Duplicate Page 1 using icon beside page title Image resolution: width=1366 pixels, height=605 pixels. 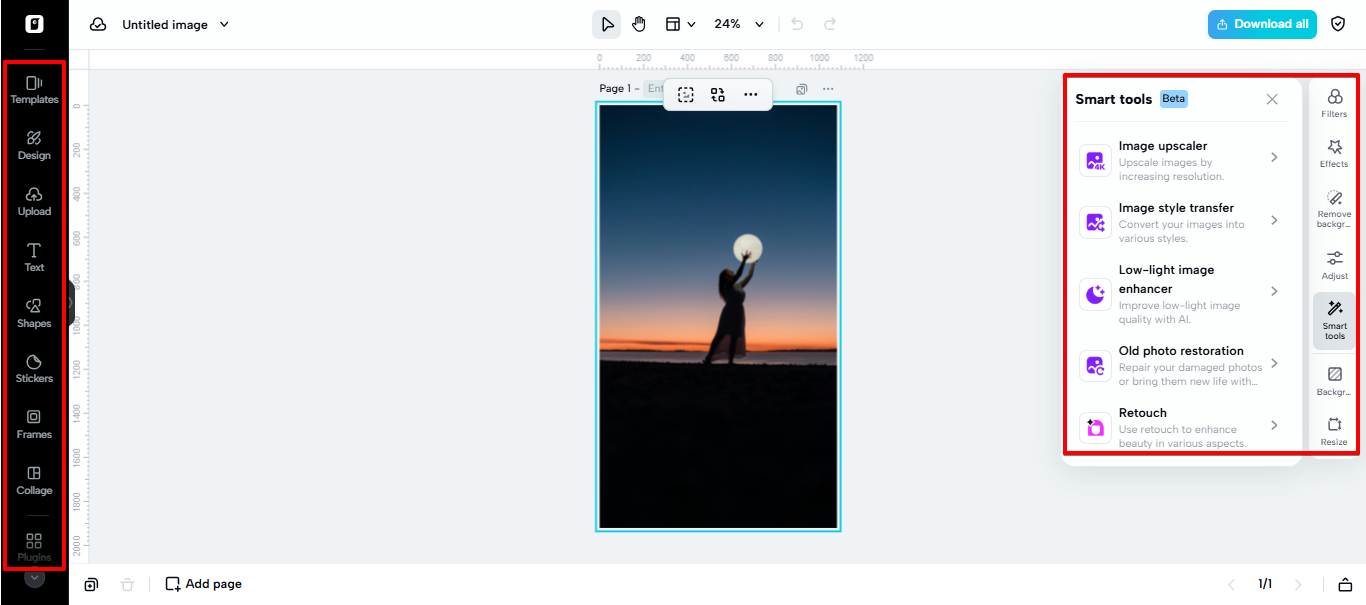(801, 89)
